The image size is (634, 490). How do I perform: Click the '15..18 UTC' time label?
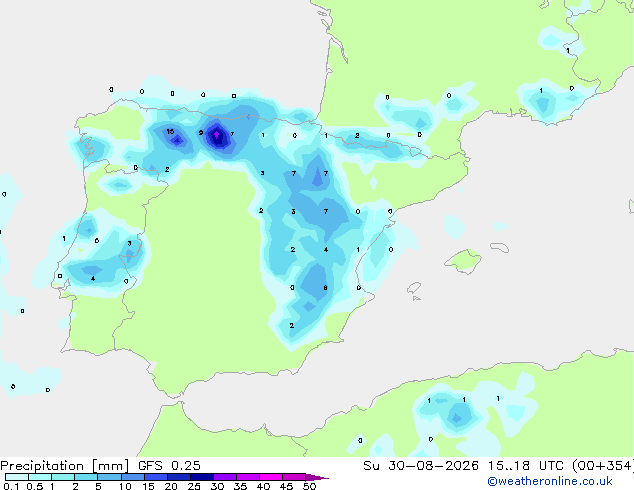point(526,466)
